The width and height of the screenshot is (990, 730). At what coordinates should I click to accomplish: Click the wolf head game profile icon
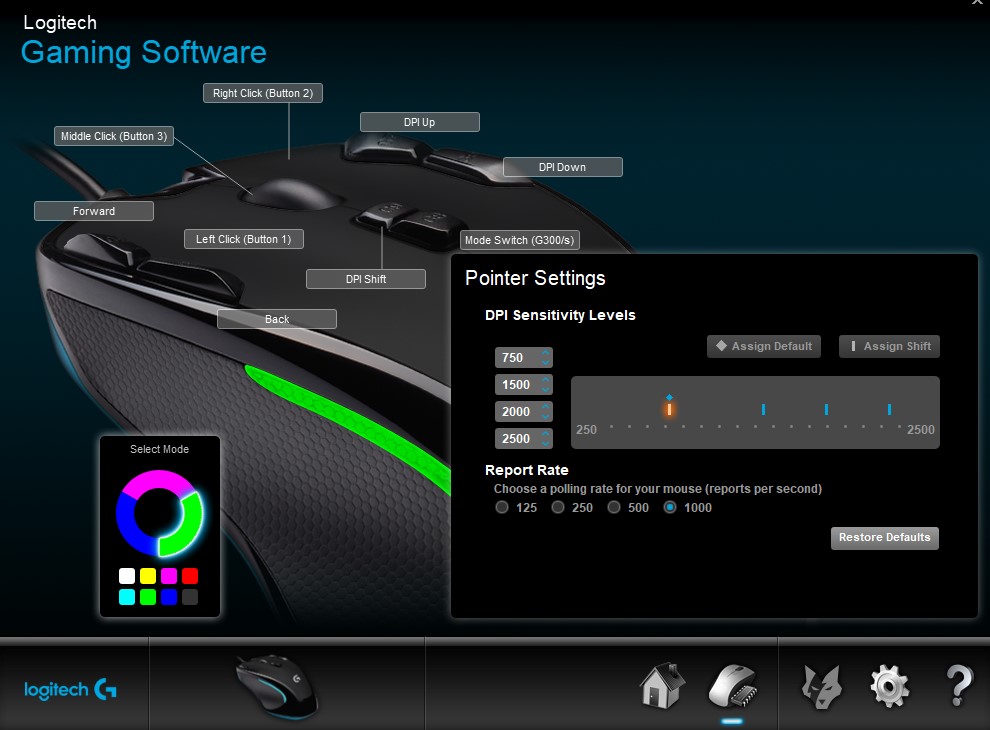[x=821, y=686]
